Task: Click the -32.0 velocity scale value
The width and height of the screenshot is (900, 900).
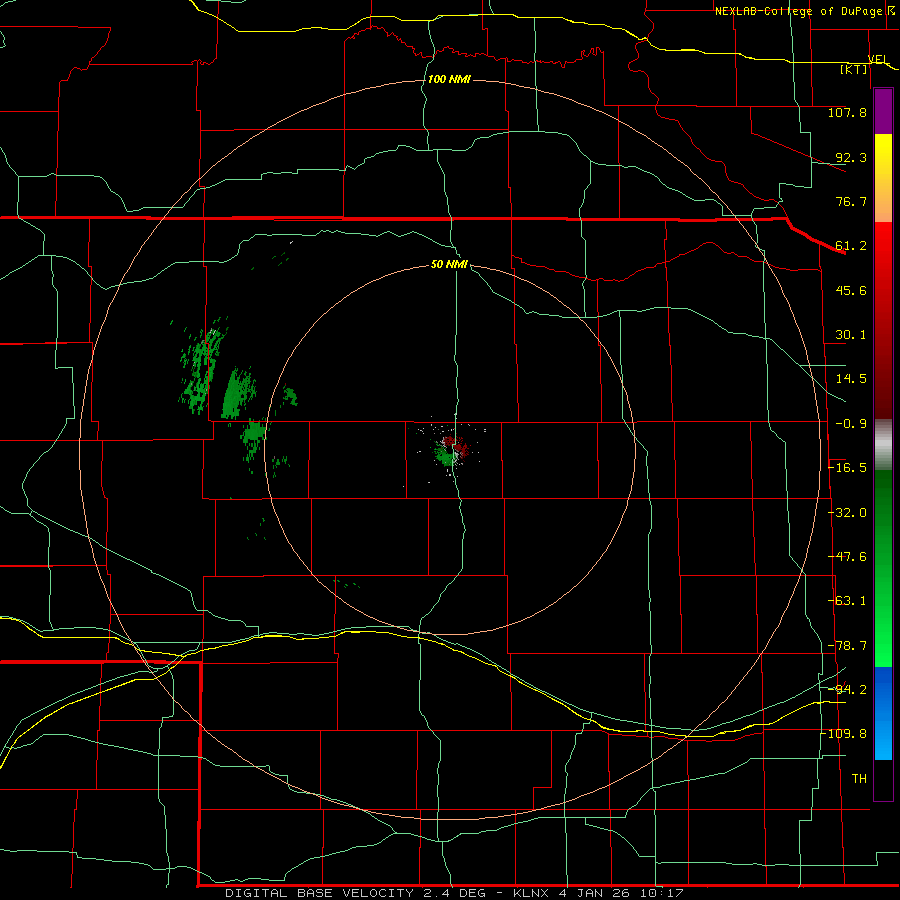Action: pyautogui.click(x=847, y=513)
